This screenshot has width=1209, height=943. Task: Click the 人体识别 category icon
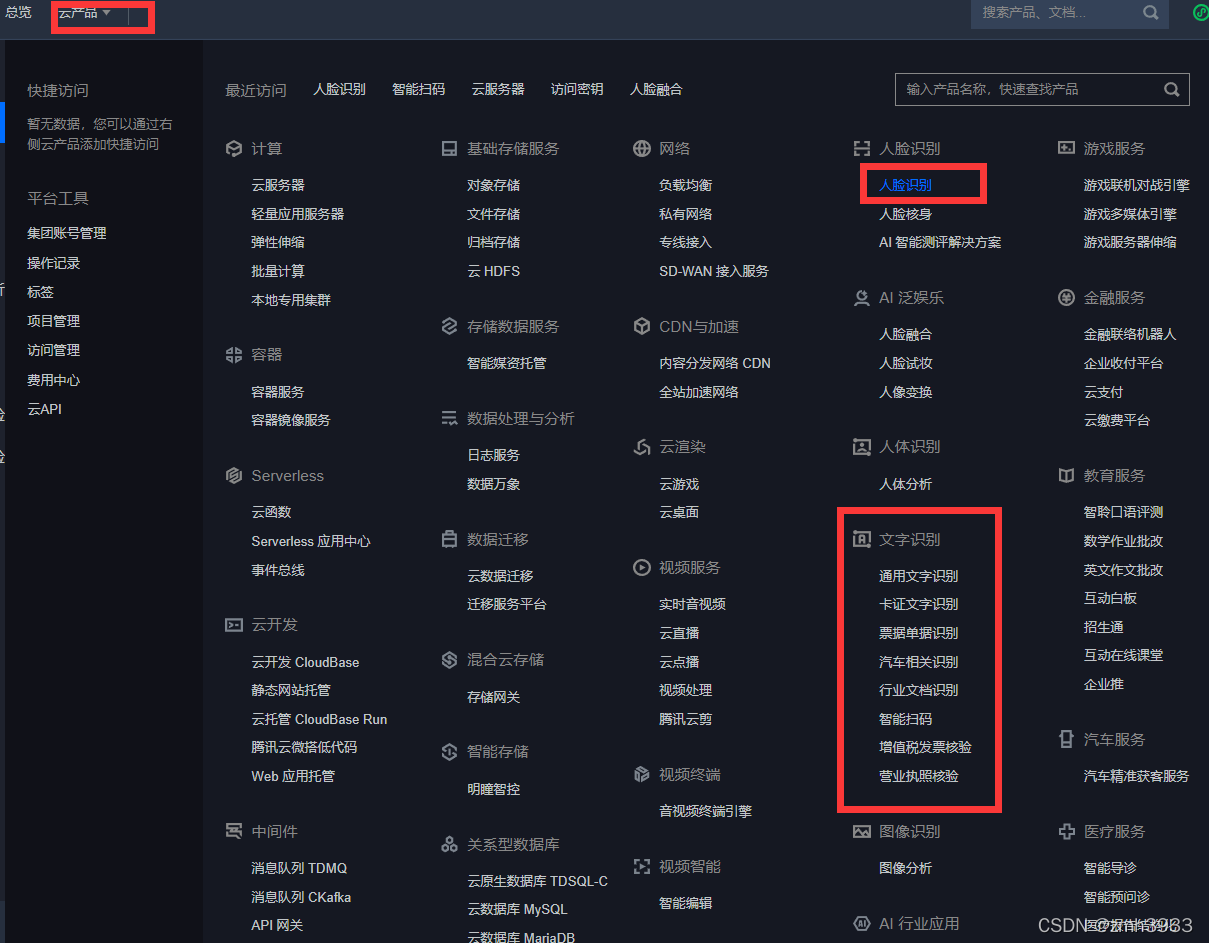tap(861, 447)
